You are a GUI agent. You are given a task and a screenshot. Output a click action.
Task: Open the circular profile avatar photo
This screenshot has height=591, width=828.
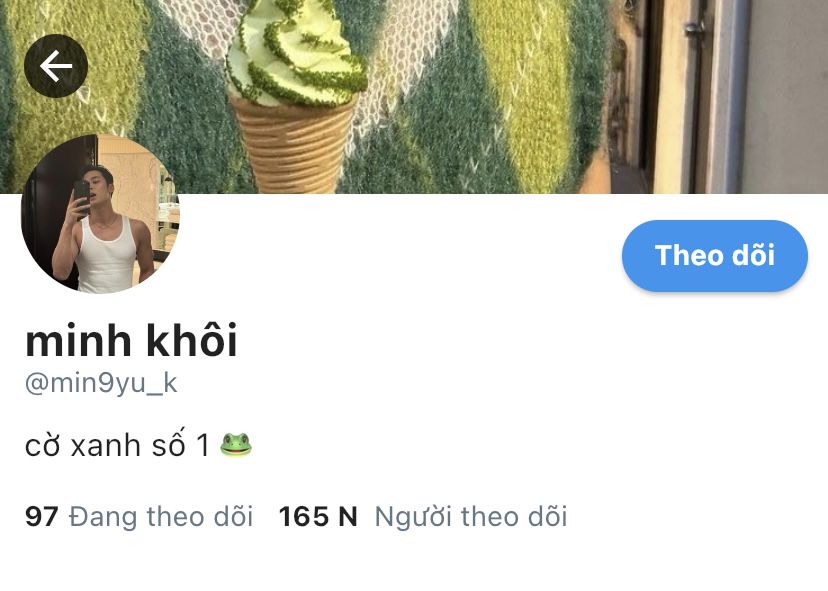click(100, 214)
